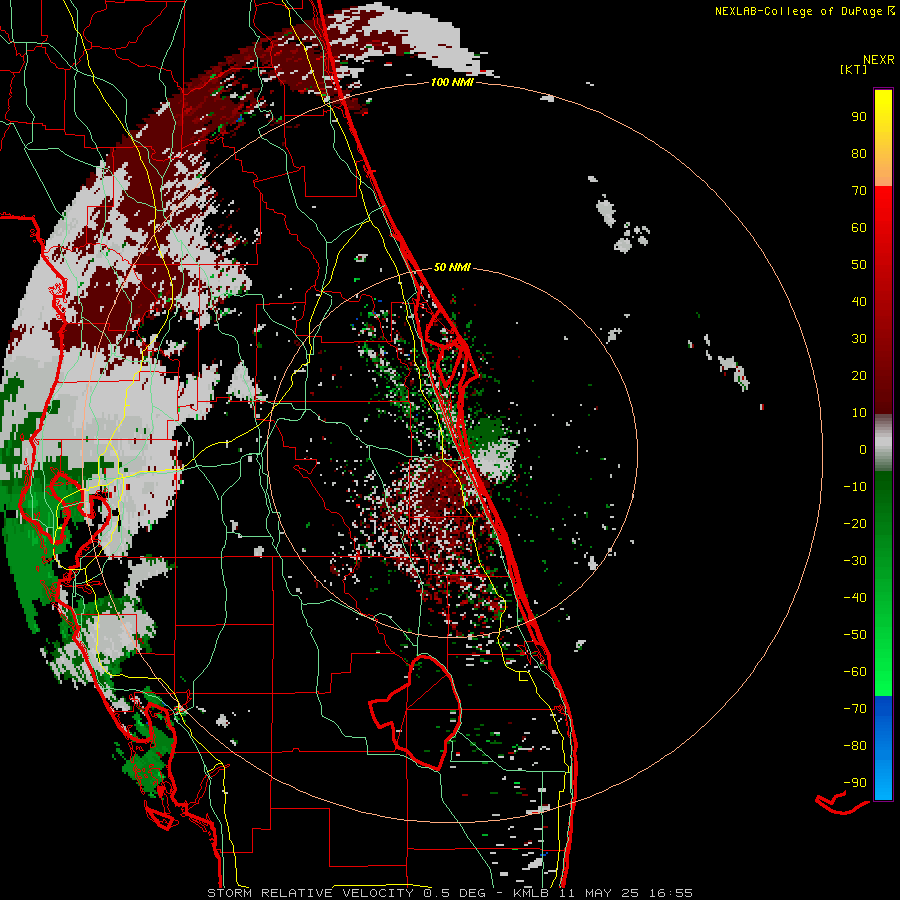900x900 pixels.
Task: Click the positive 50 knot scale value
Action: coord(859,265)
